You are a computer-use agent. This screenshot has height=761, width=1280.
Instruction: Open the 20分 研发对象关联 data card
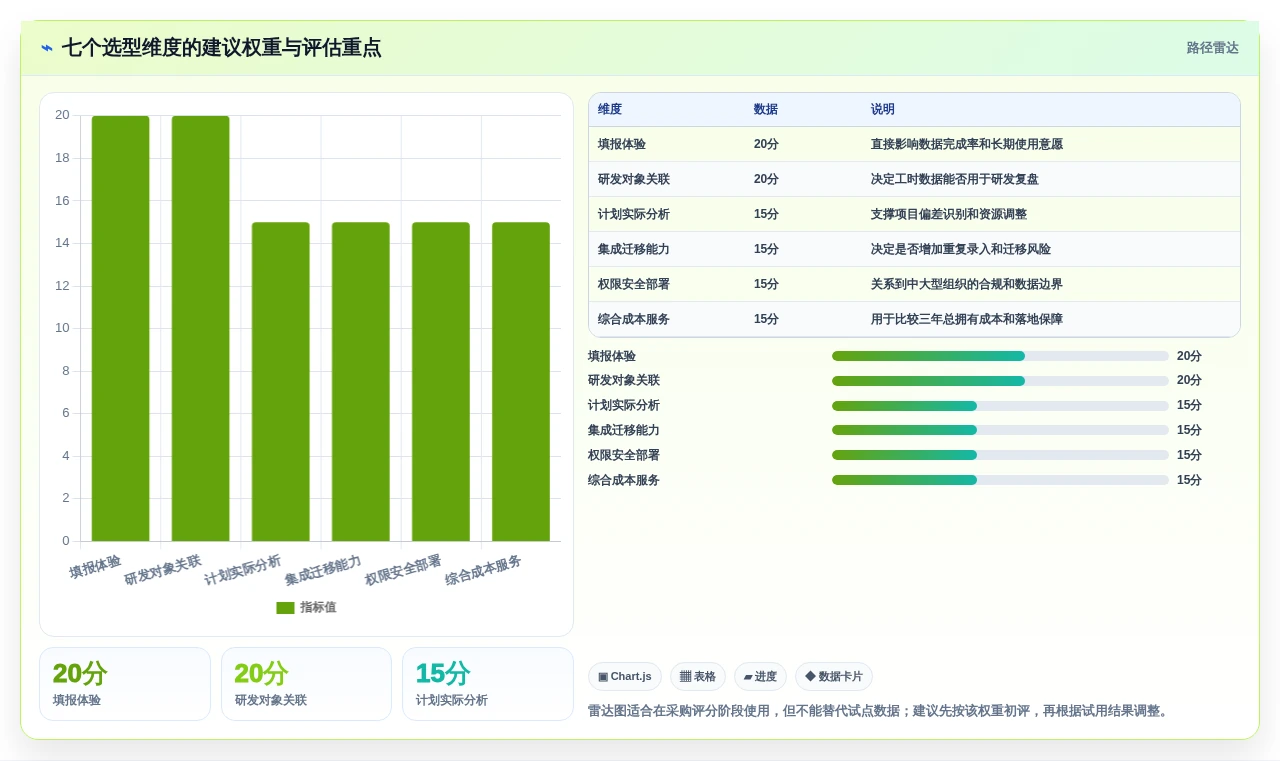(x=306, y=684)
